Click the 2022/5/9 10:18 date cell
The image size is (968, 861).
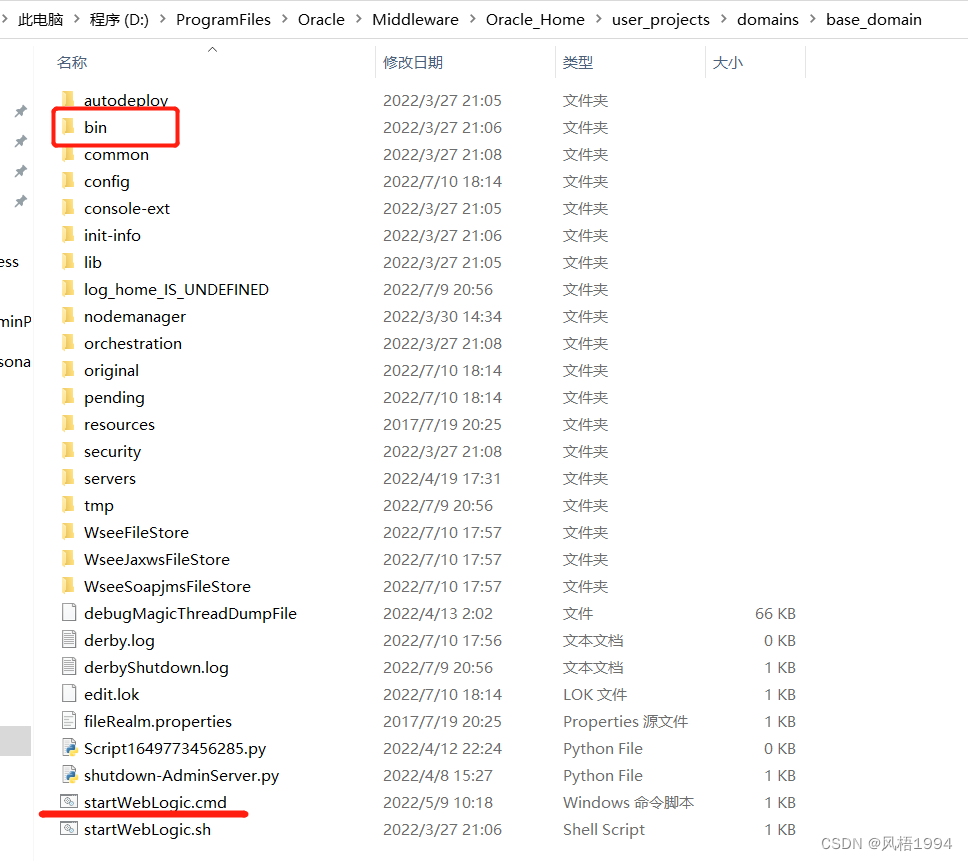(438, 802)
